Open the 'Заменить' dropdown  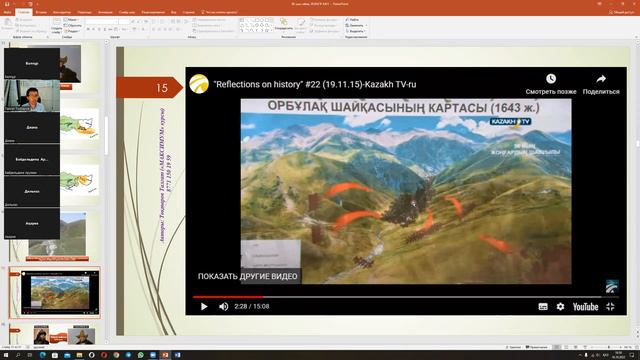tap(356, 25)
